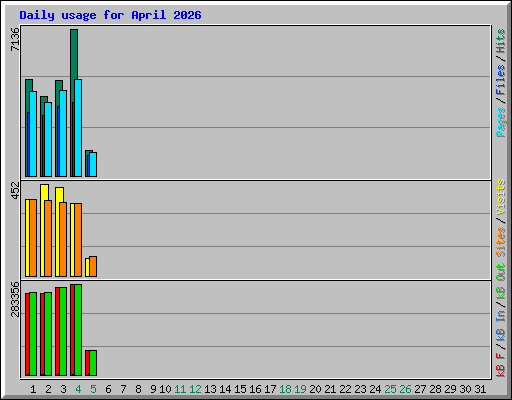Click green day 5 label
The image size is (512, 400).
pos(93,389)
